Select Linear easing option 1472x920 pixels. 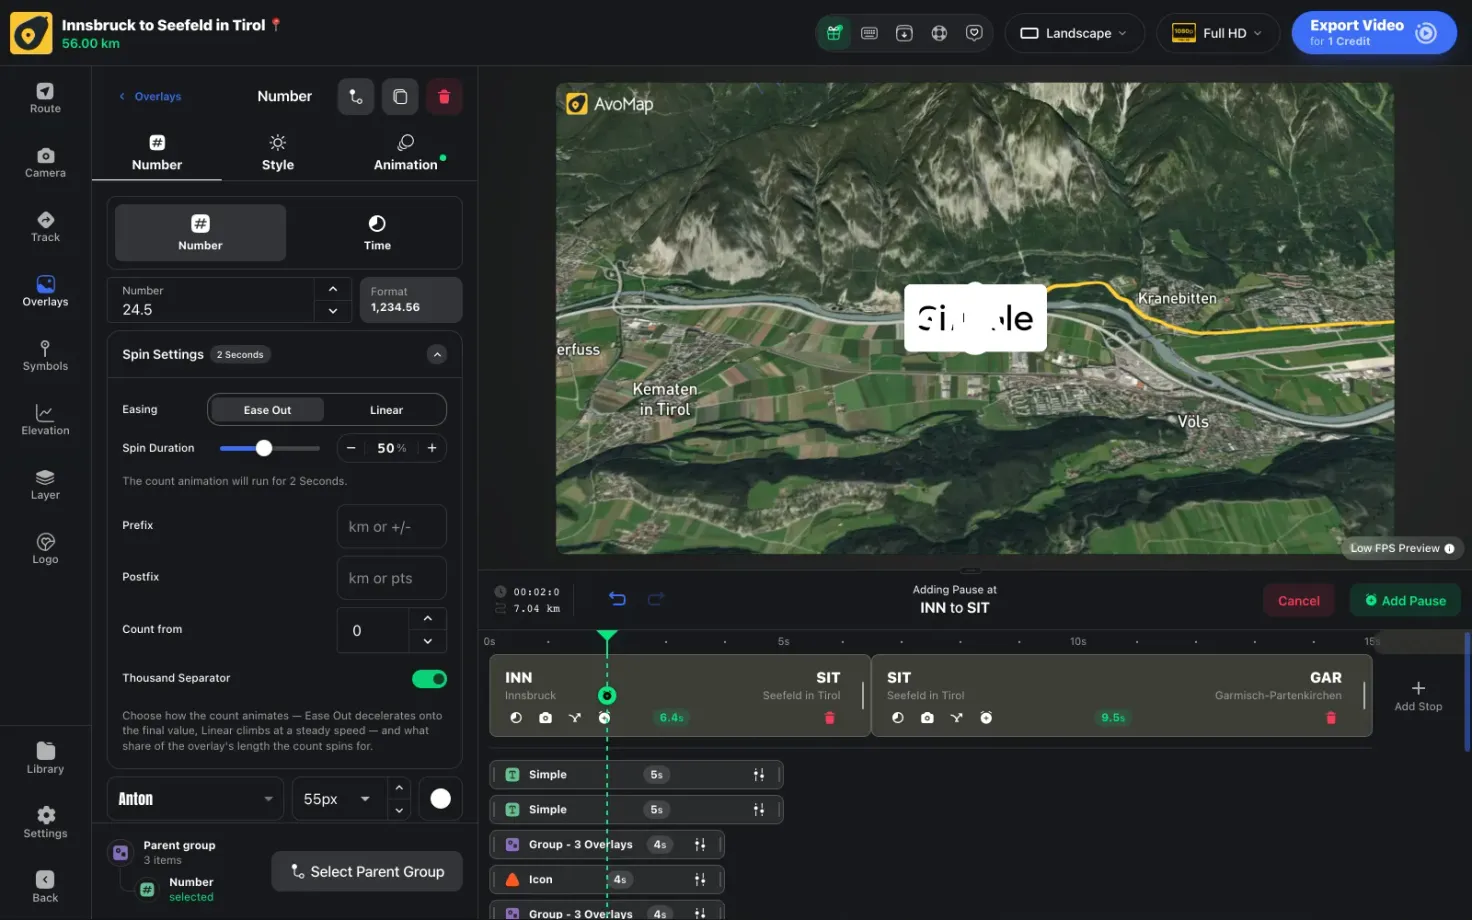[386, 410]
